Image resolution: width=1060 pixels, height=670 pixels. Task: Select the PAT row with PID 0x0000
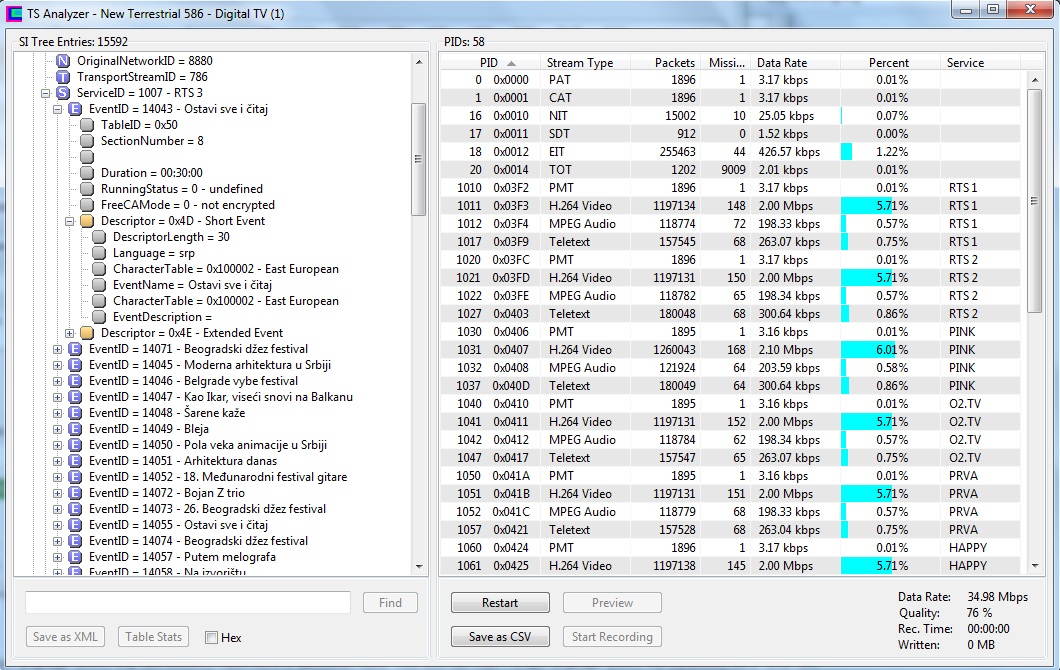click(x=730, y=80)
